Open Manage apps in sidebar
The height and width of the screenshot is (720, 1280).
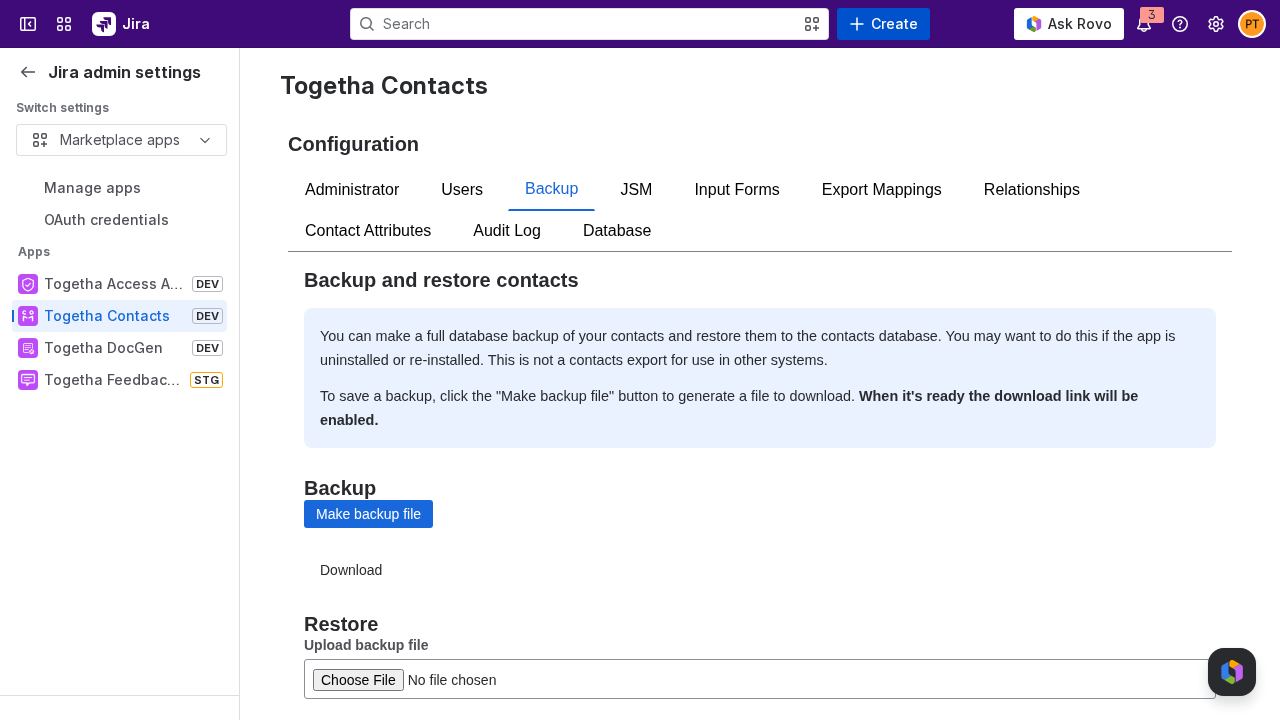[x=92, y=188]
